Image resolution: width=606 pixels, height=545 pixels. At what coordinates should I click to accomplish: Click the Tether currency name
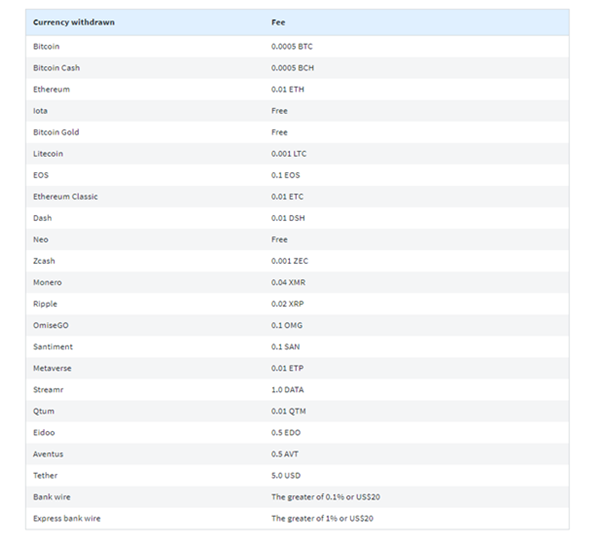click(x=46, y=475)
